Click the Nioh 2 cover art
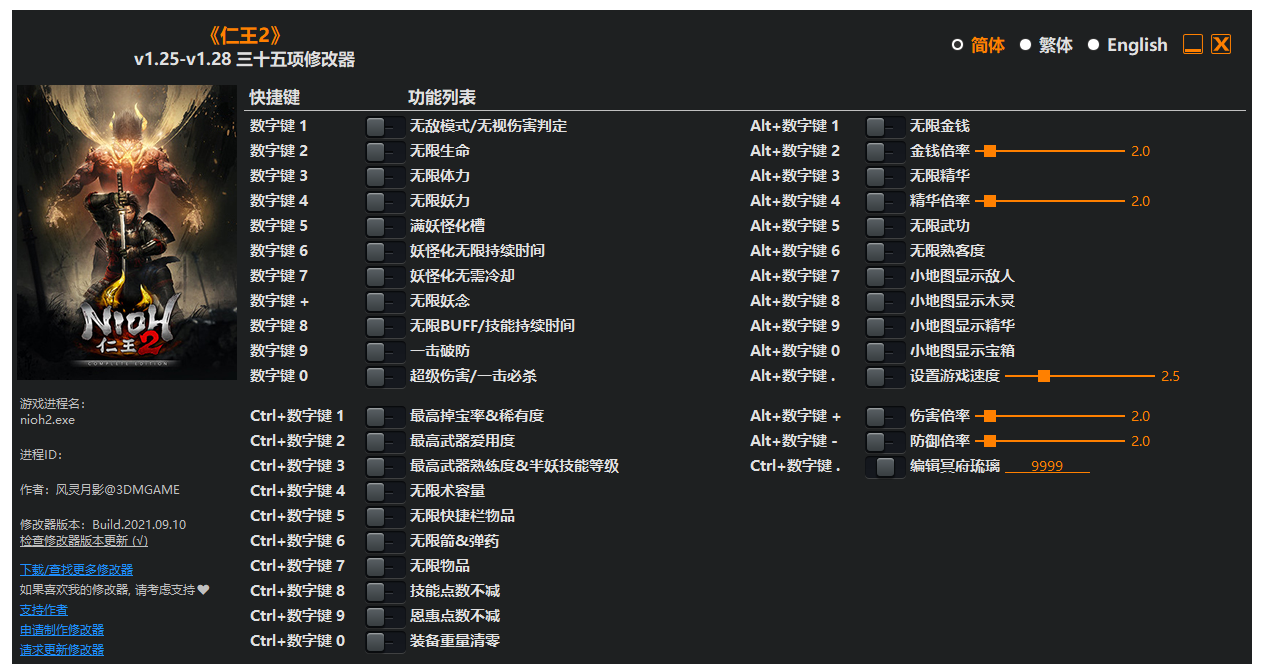Screen dimensions: 1266x664 point(127,232)
